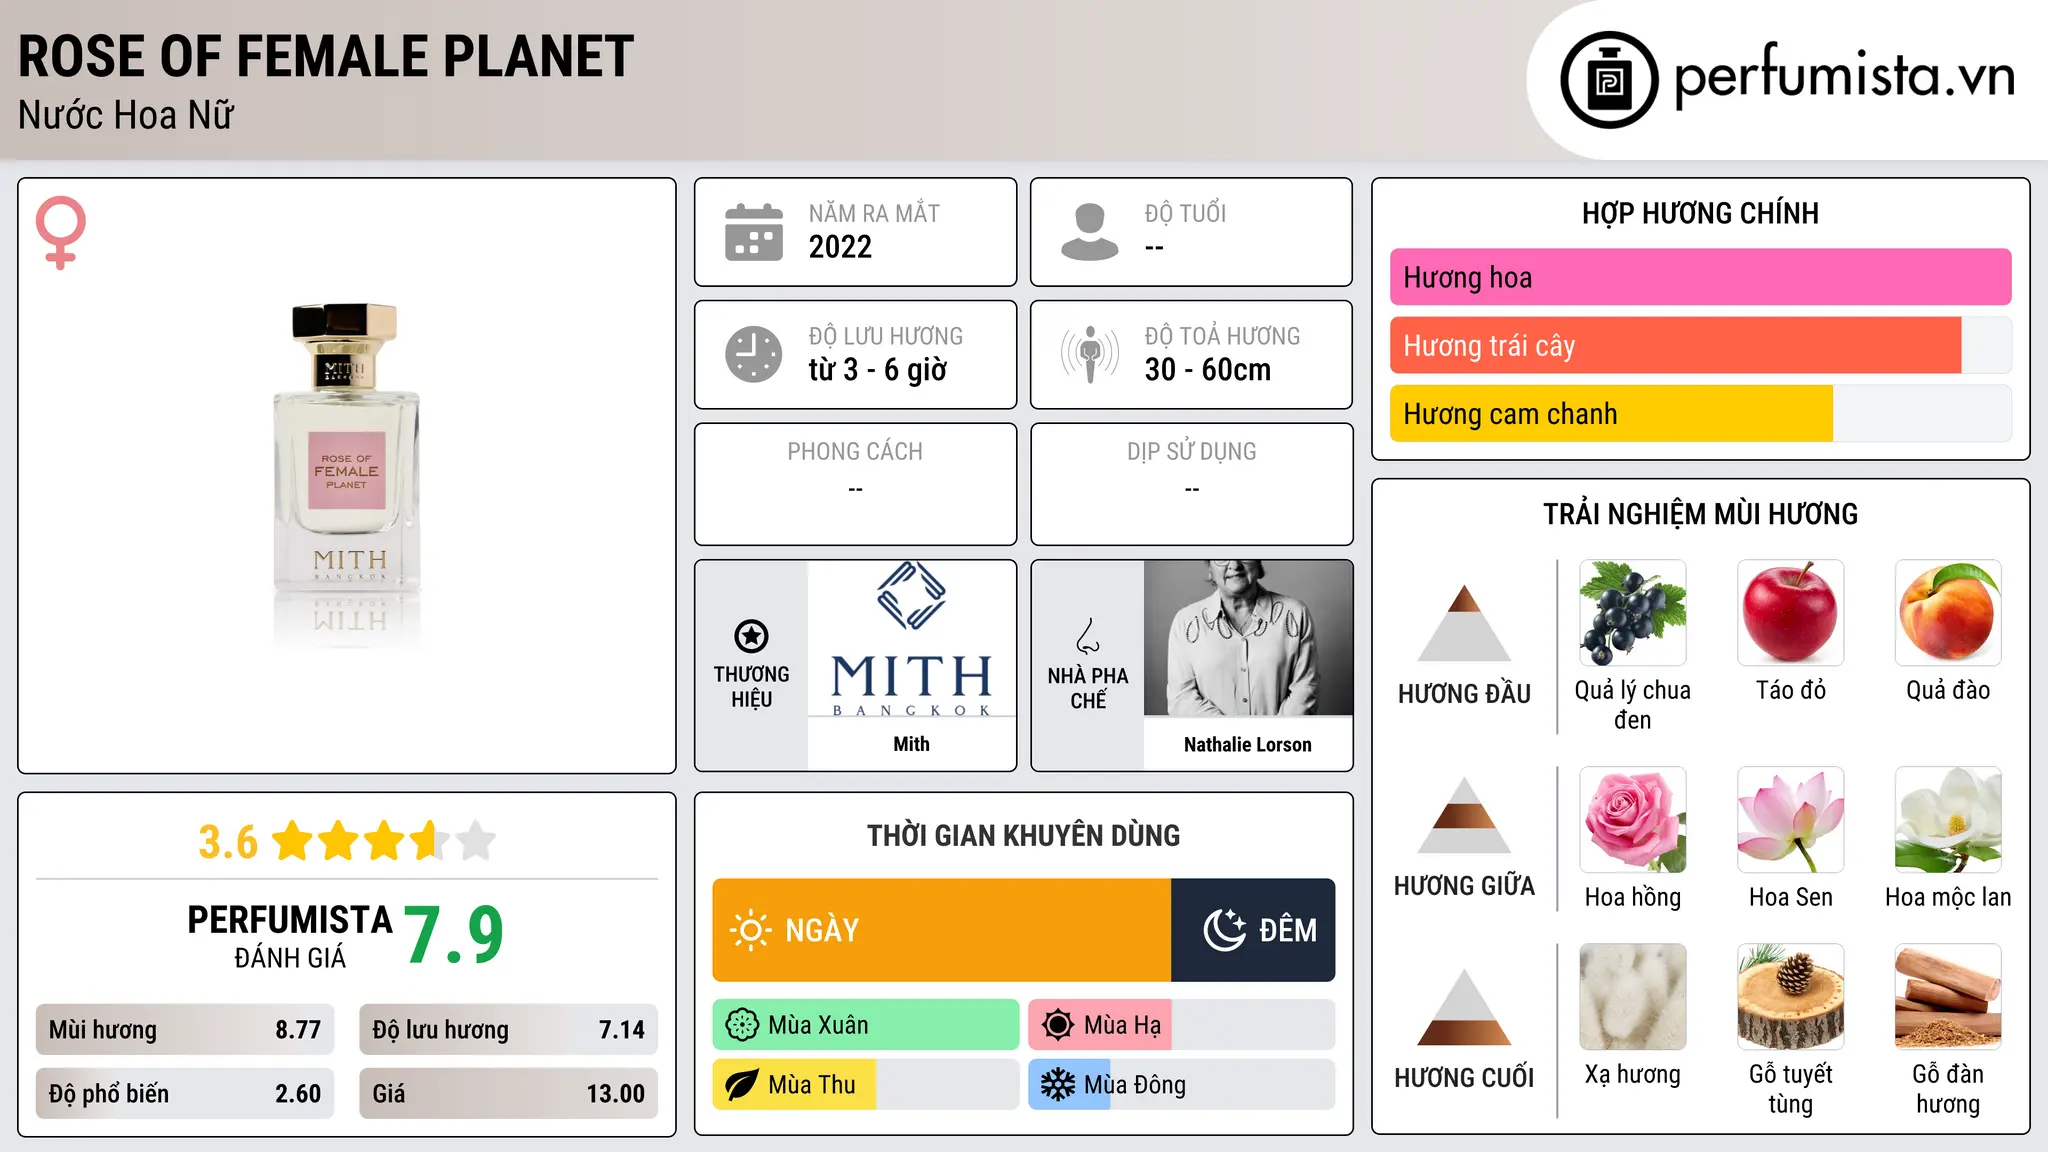Select the Gỗ đàn hương sandalwood note image
The image size is (2048, 1152).
click(x=1948, y=997)
